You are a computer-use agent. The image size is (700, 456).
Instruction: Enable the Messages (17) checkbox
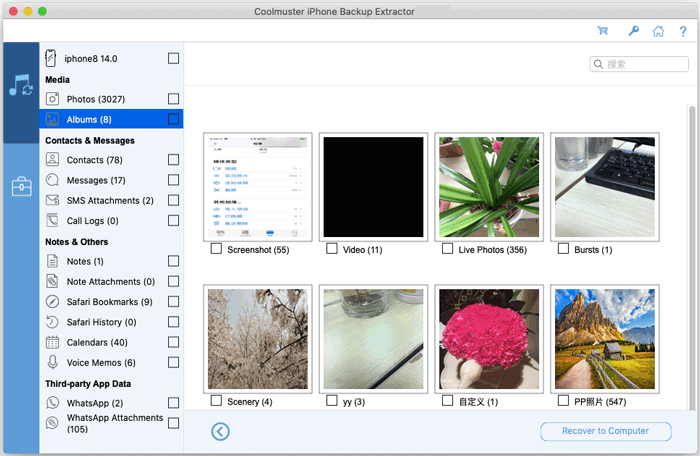pyautogui.click(x=173, y=180)
